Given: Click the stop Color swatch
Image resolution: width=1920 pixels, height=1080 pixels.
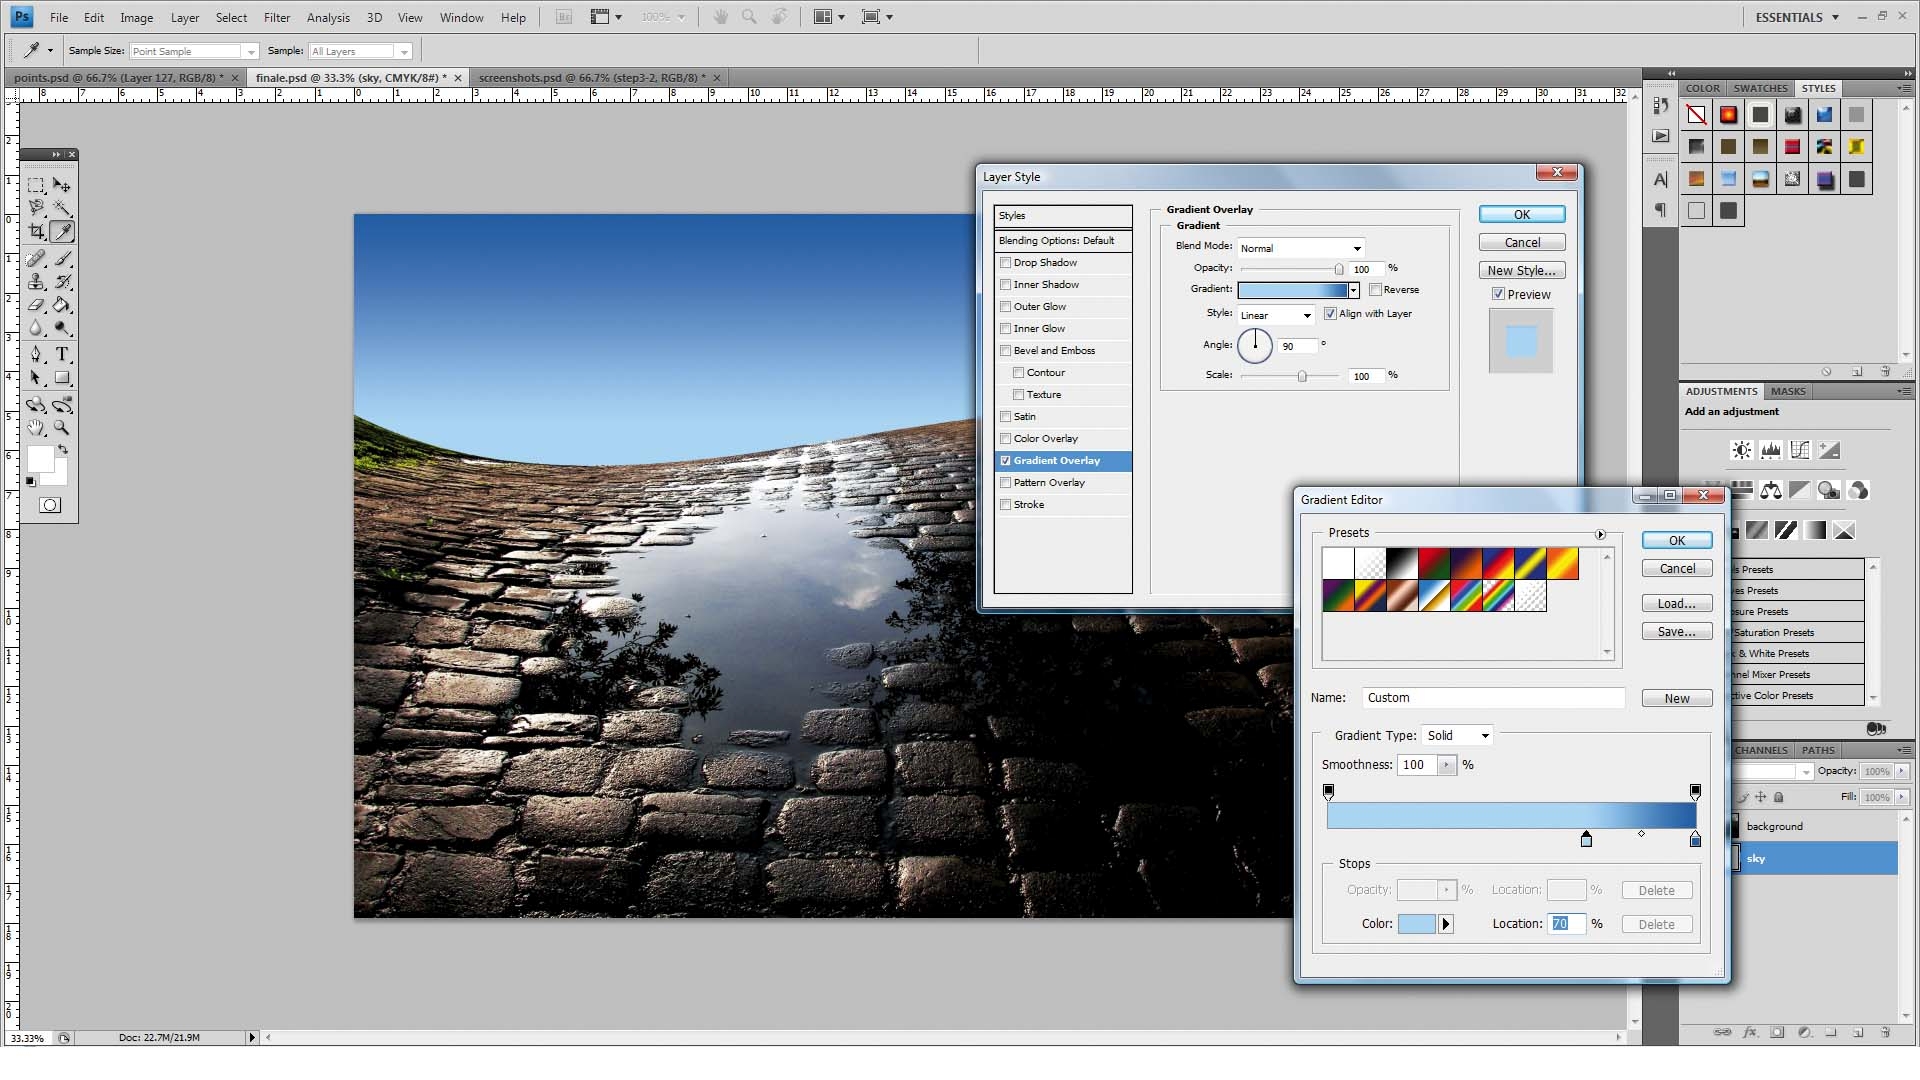Looking at the screenshot, I should point(1416,924).
